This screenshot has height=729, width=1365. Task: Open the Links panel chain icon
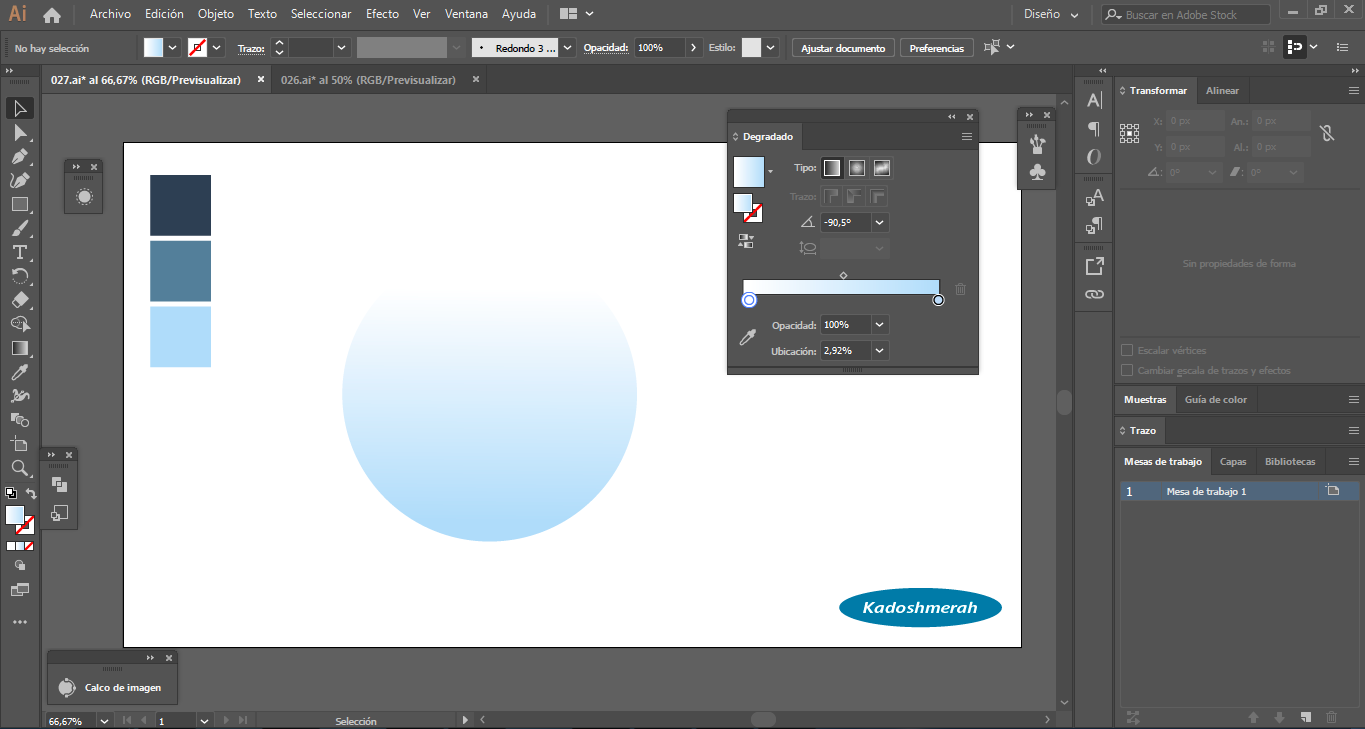coord(1094,294)
